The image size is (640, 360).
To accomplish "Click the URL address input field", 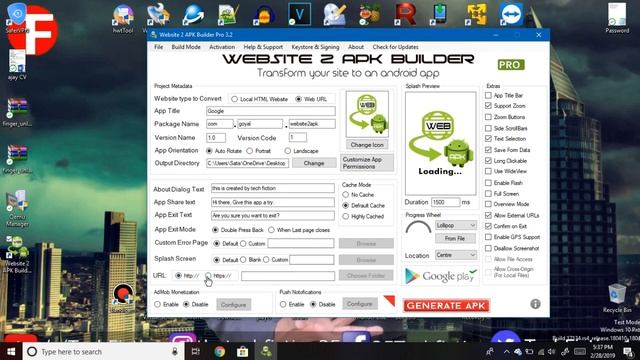I will (x=288, y=276).
